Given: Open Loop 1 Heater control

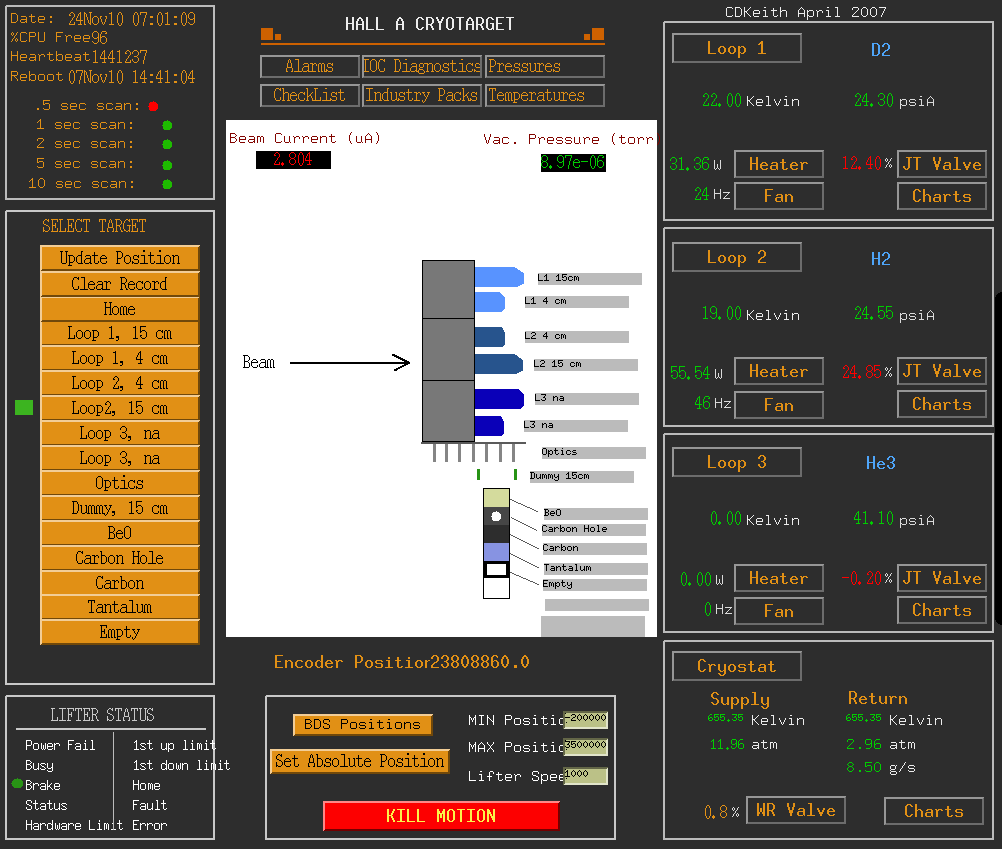Looking at the screenshot, I should pos(779,164).
